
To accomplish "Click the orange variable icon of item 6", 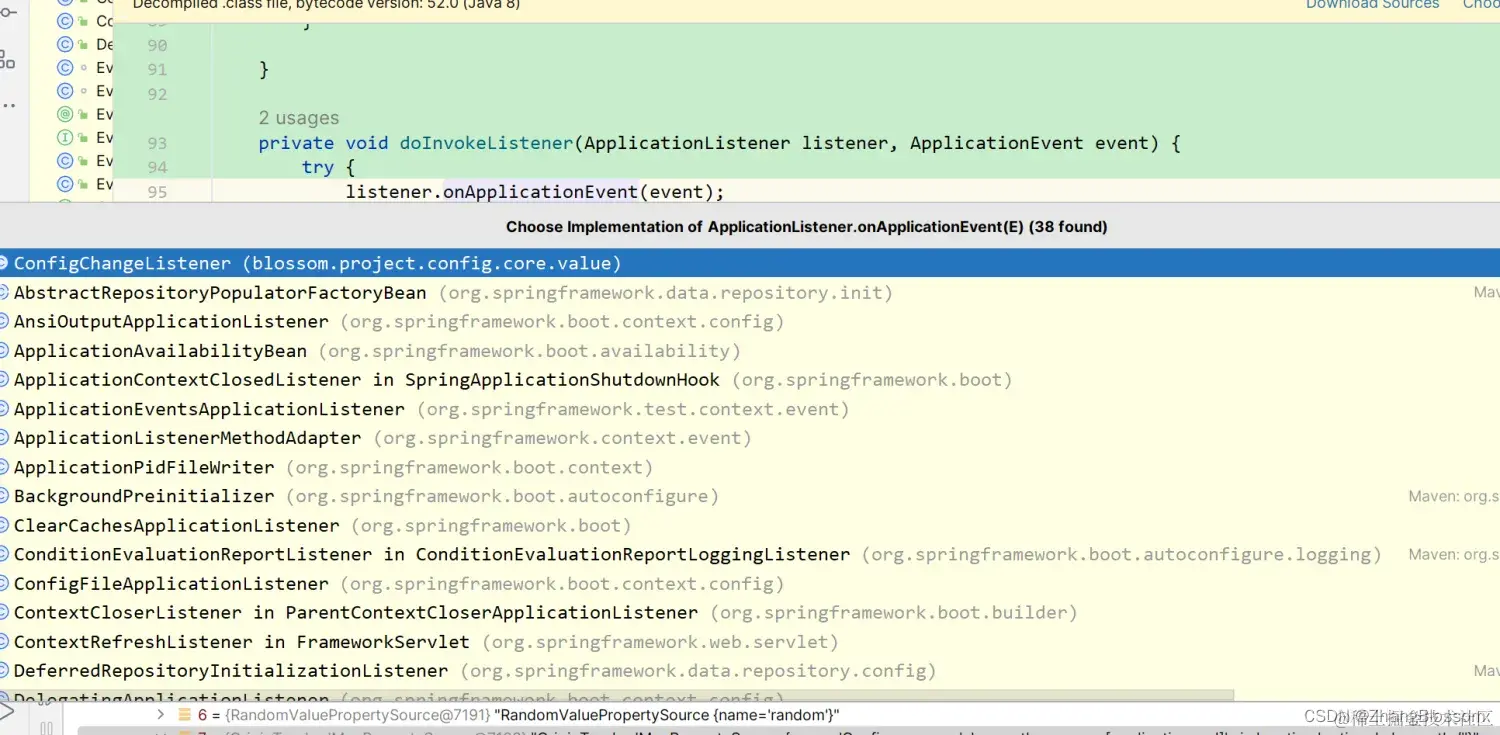I will click(x=185, y=715).
